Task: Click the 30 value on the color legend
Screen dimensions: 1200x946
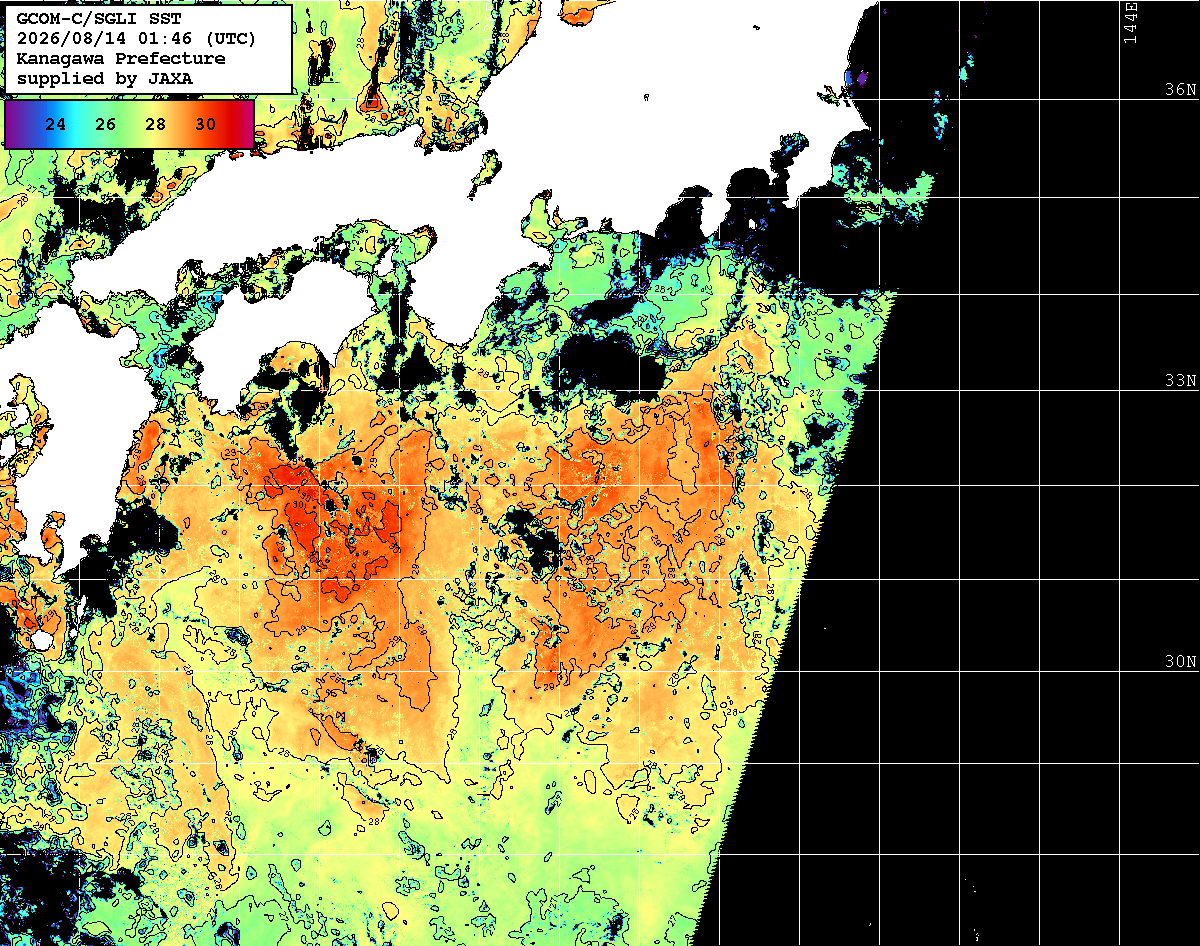Action: click(206, 125)
